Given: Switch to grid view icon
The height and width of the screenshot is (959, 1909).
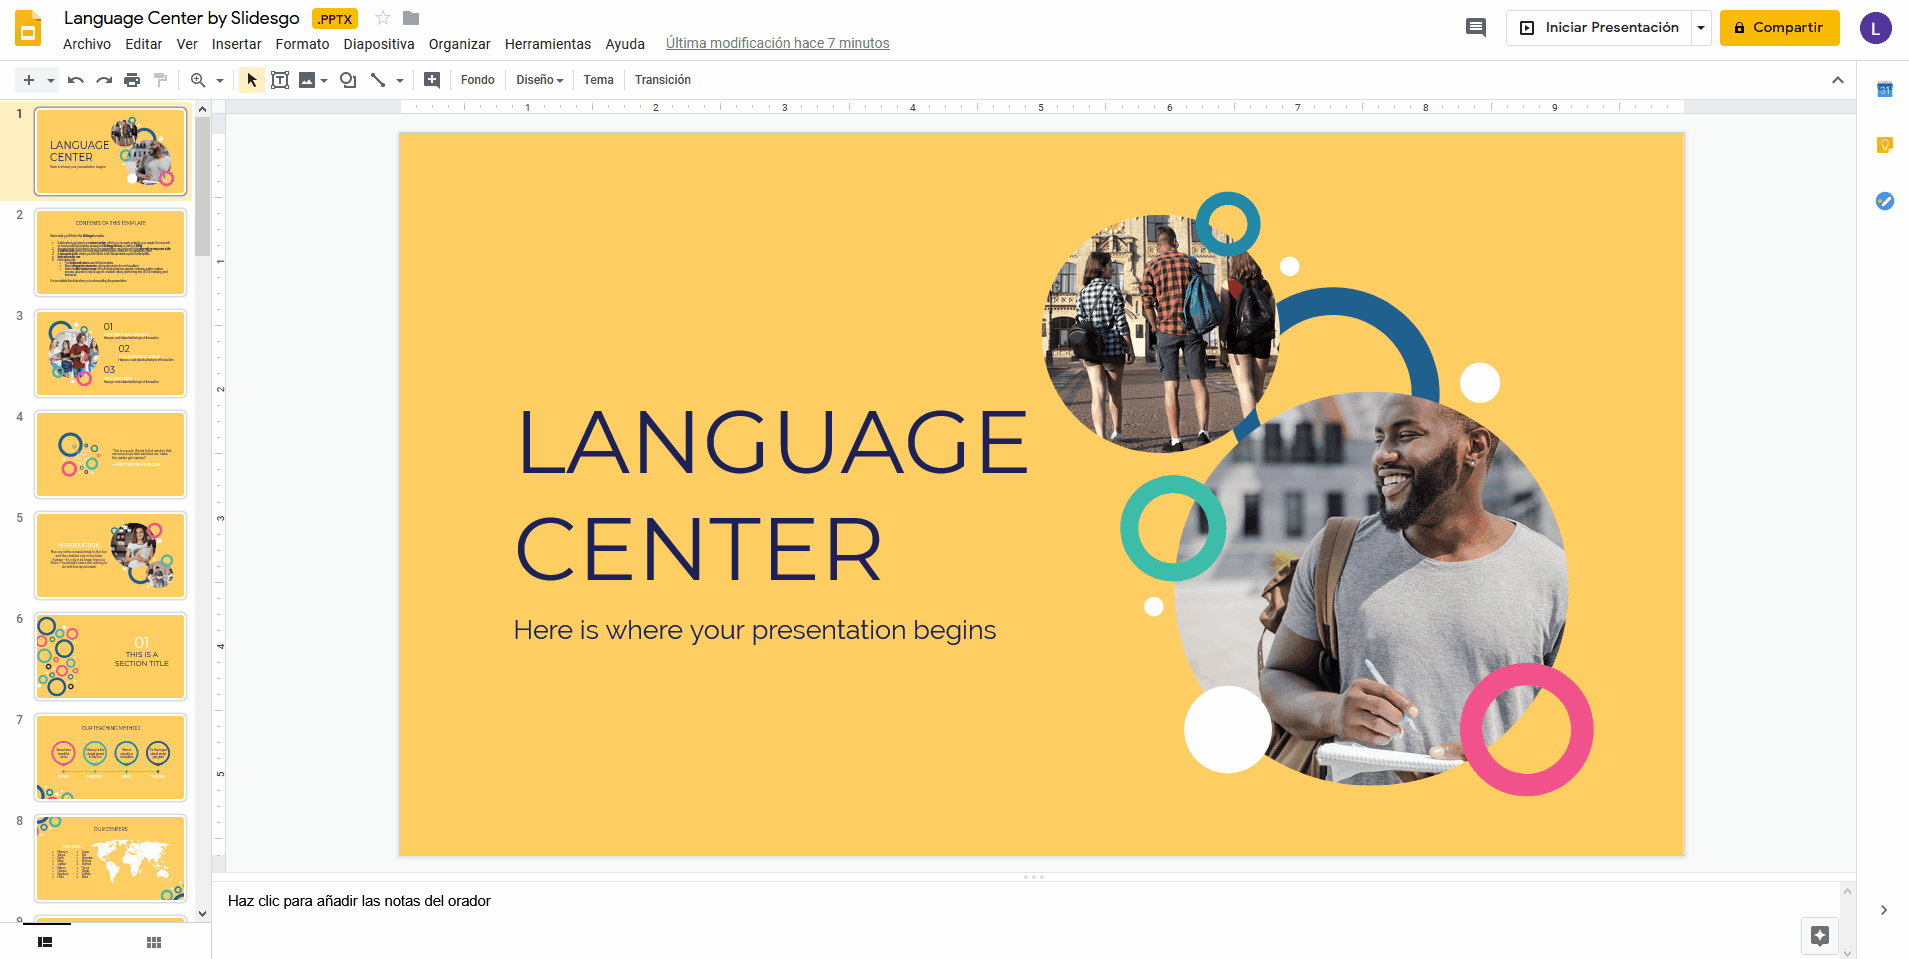Looking at the screenshot, I should 154,942.
